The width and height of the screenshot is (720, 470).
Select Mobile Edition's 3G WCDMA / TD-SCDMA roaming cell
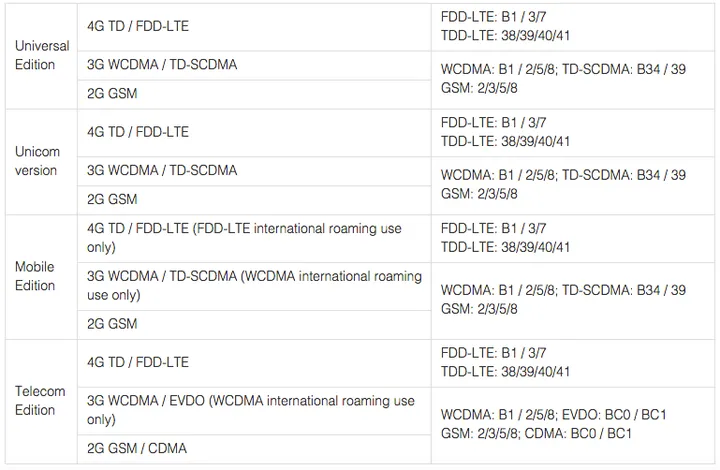(254, 286)
